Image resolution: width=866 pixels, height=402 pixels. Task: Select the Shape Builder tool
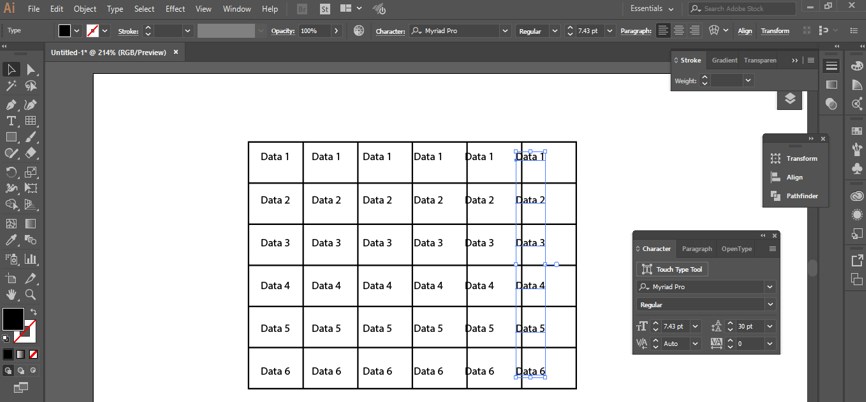[11, 205]
